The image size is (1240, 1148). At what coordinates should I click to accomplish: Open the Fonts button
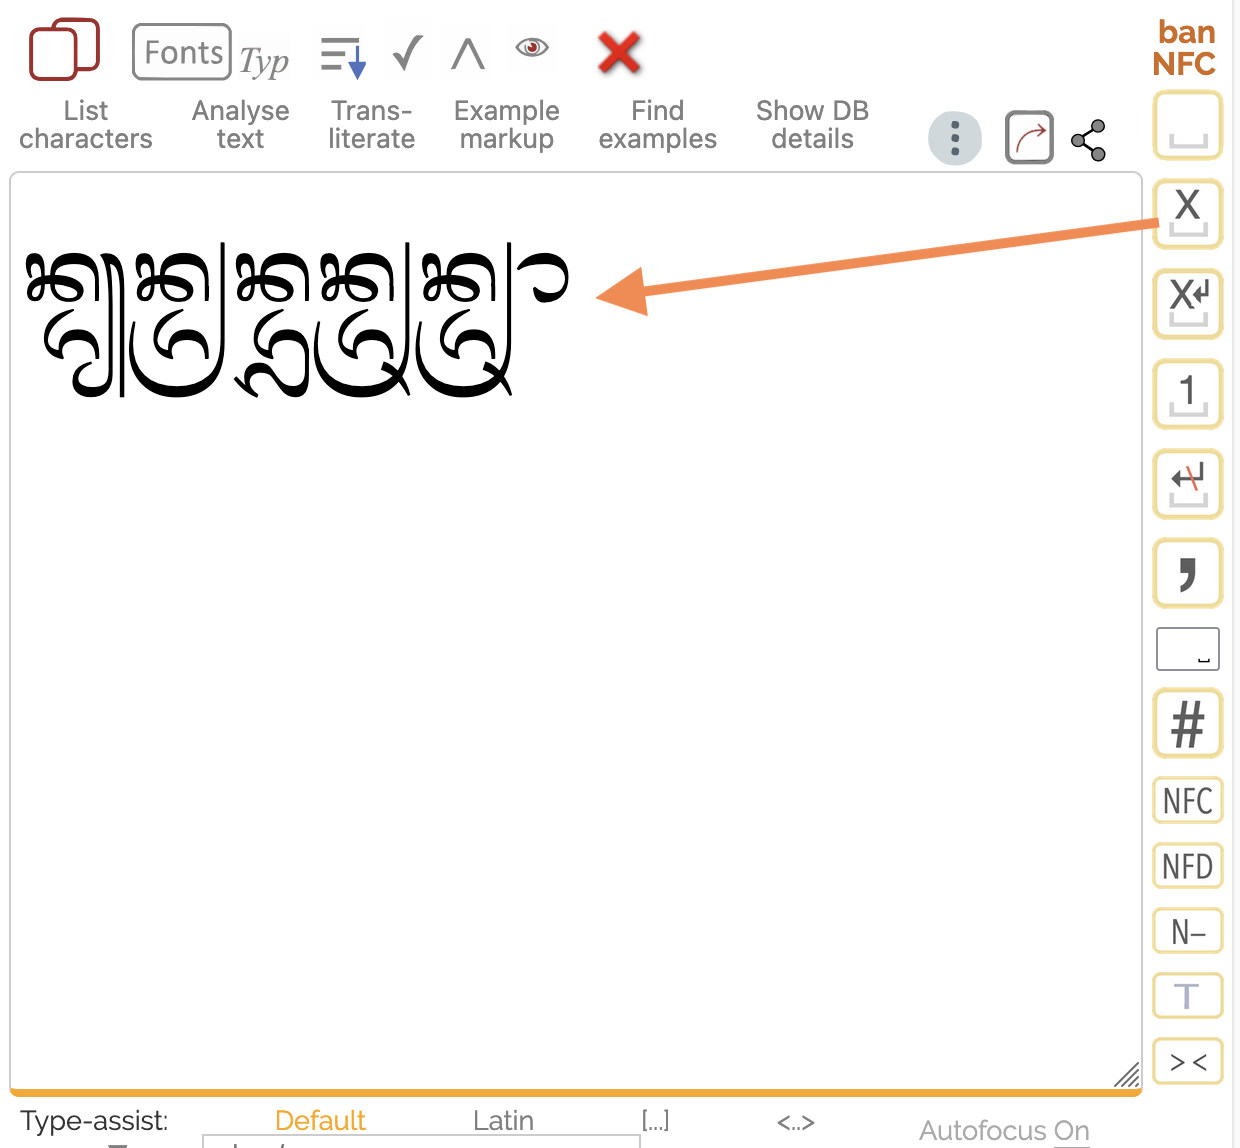pyautogui.click(x=182, y=52)
